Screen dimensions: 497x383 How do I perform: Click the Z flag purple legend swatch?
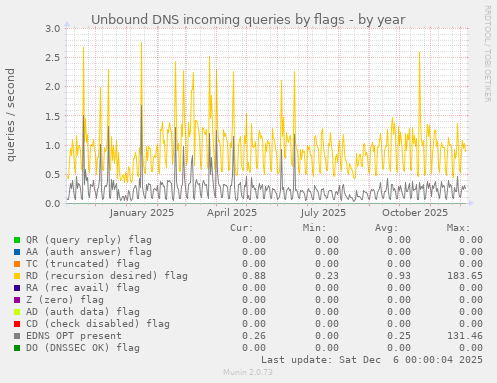[17, 300]
